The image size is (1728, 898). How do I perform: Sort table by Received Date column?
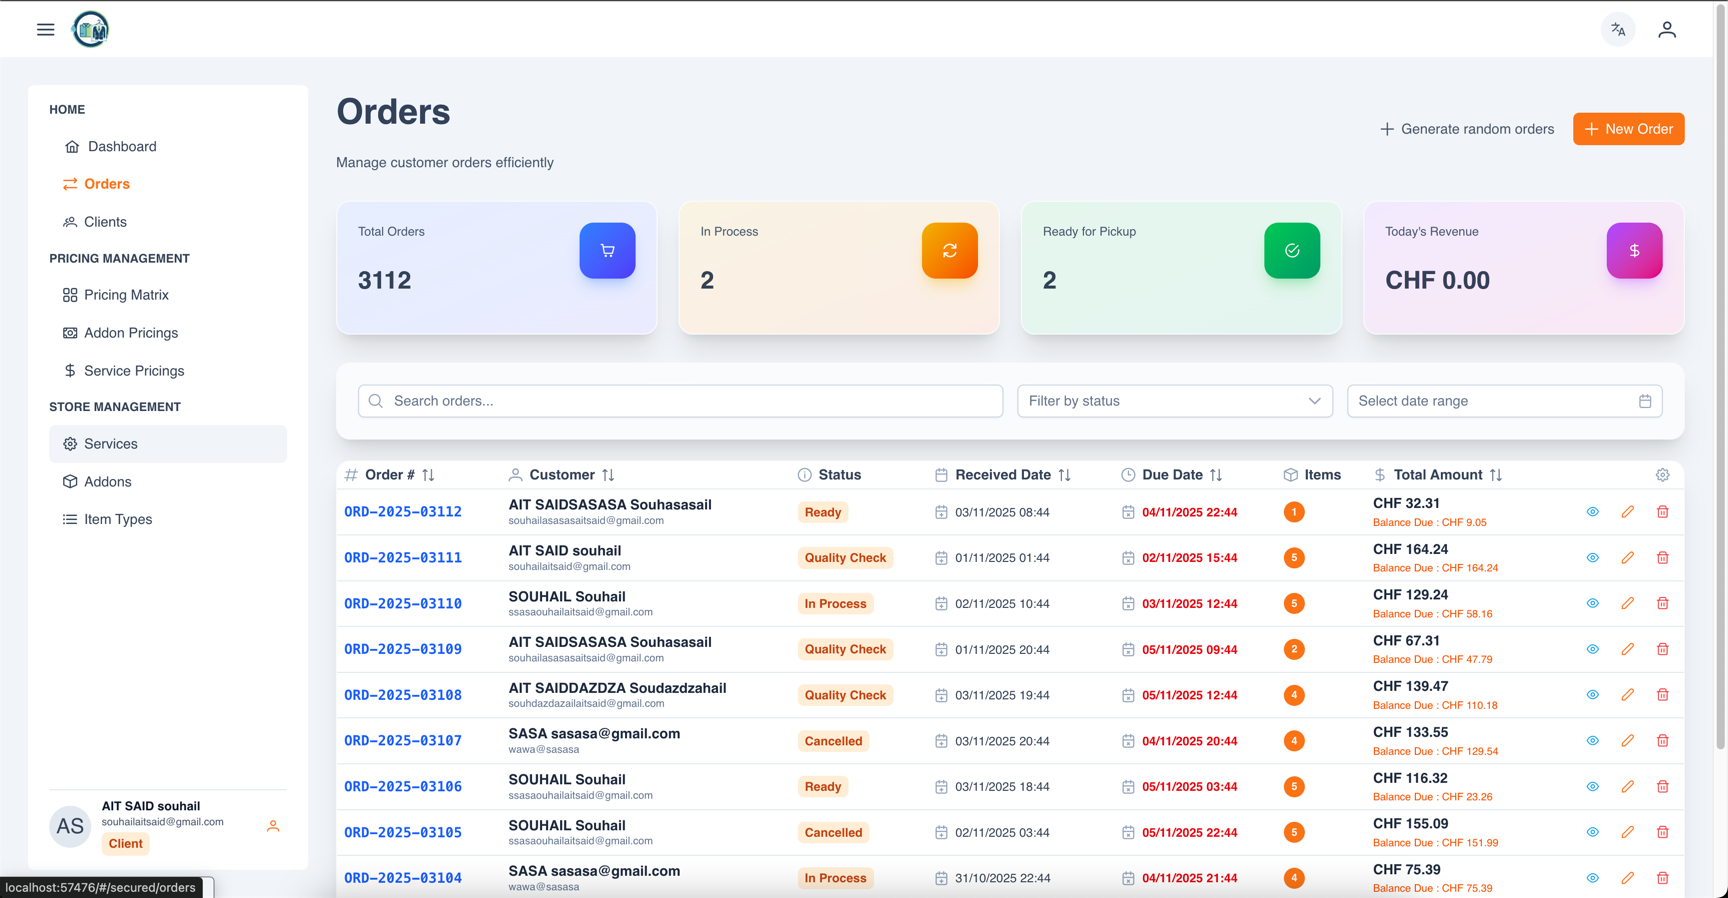(x=1064, y=475)
